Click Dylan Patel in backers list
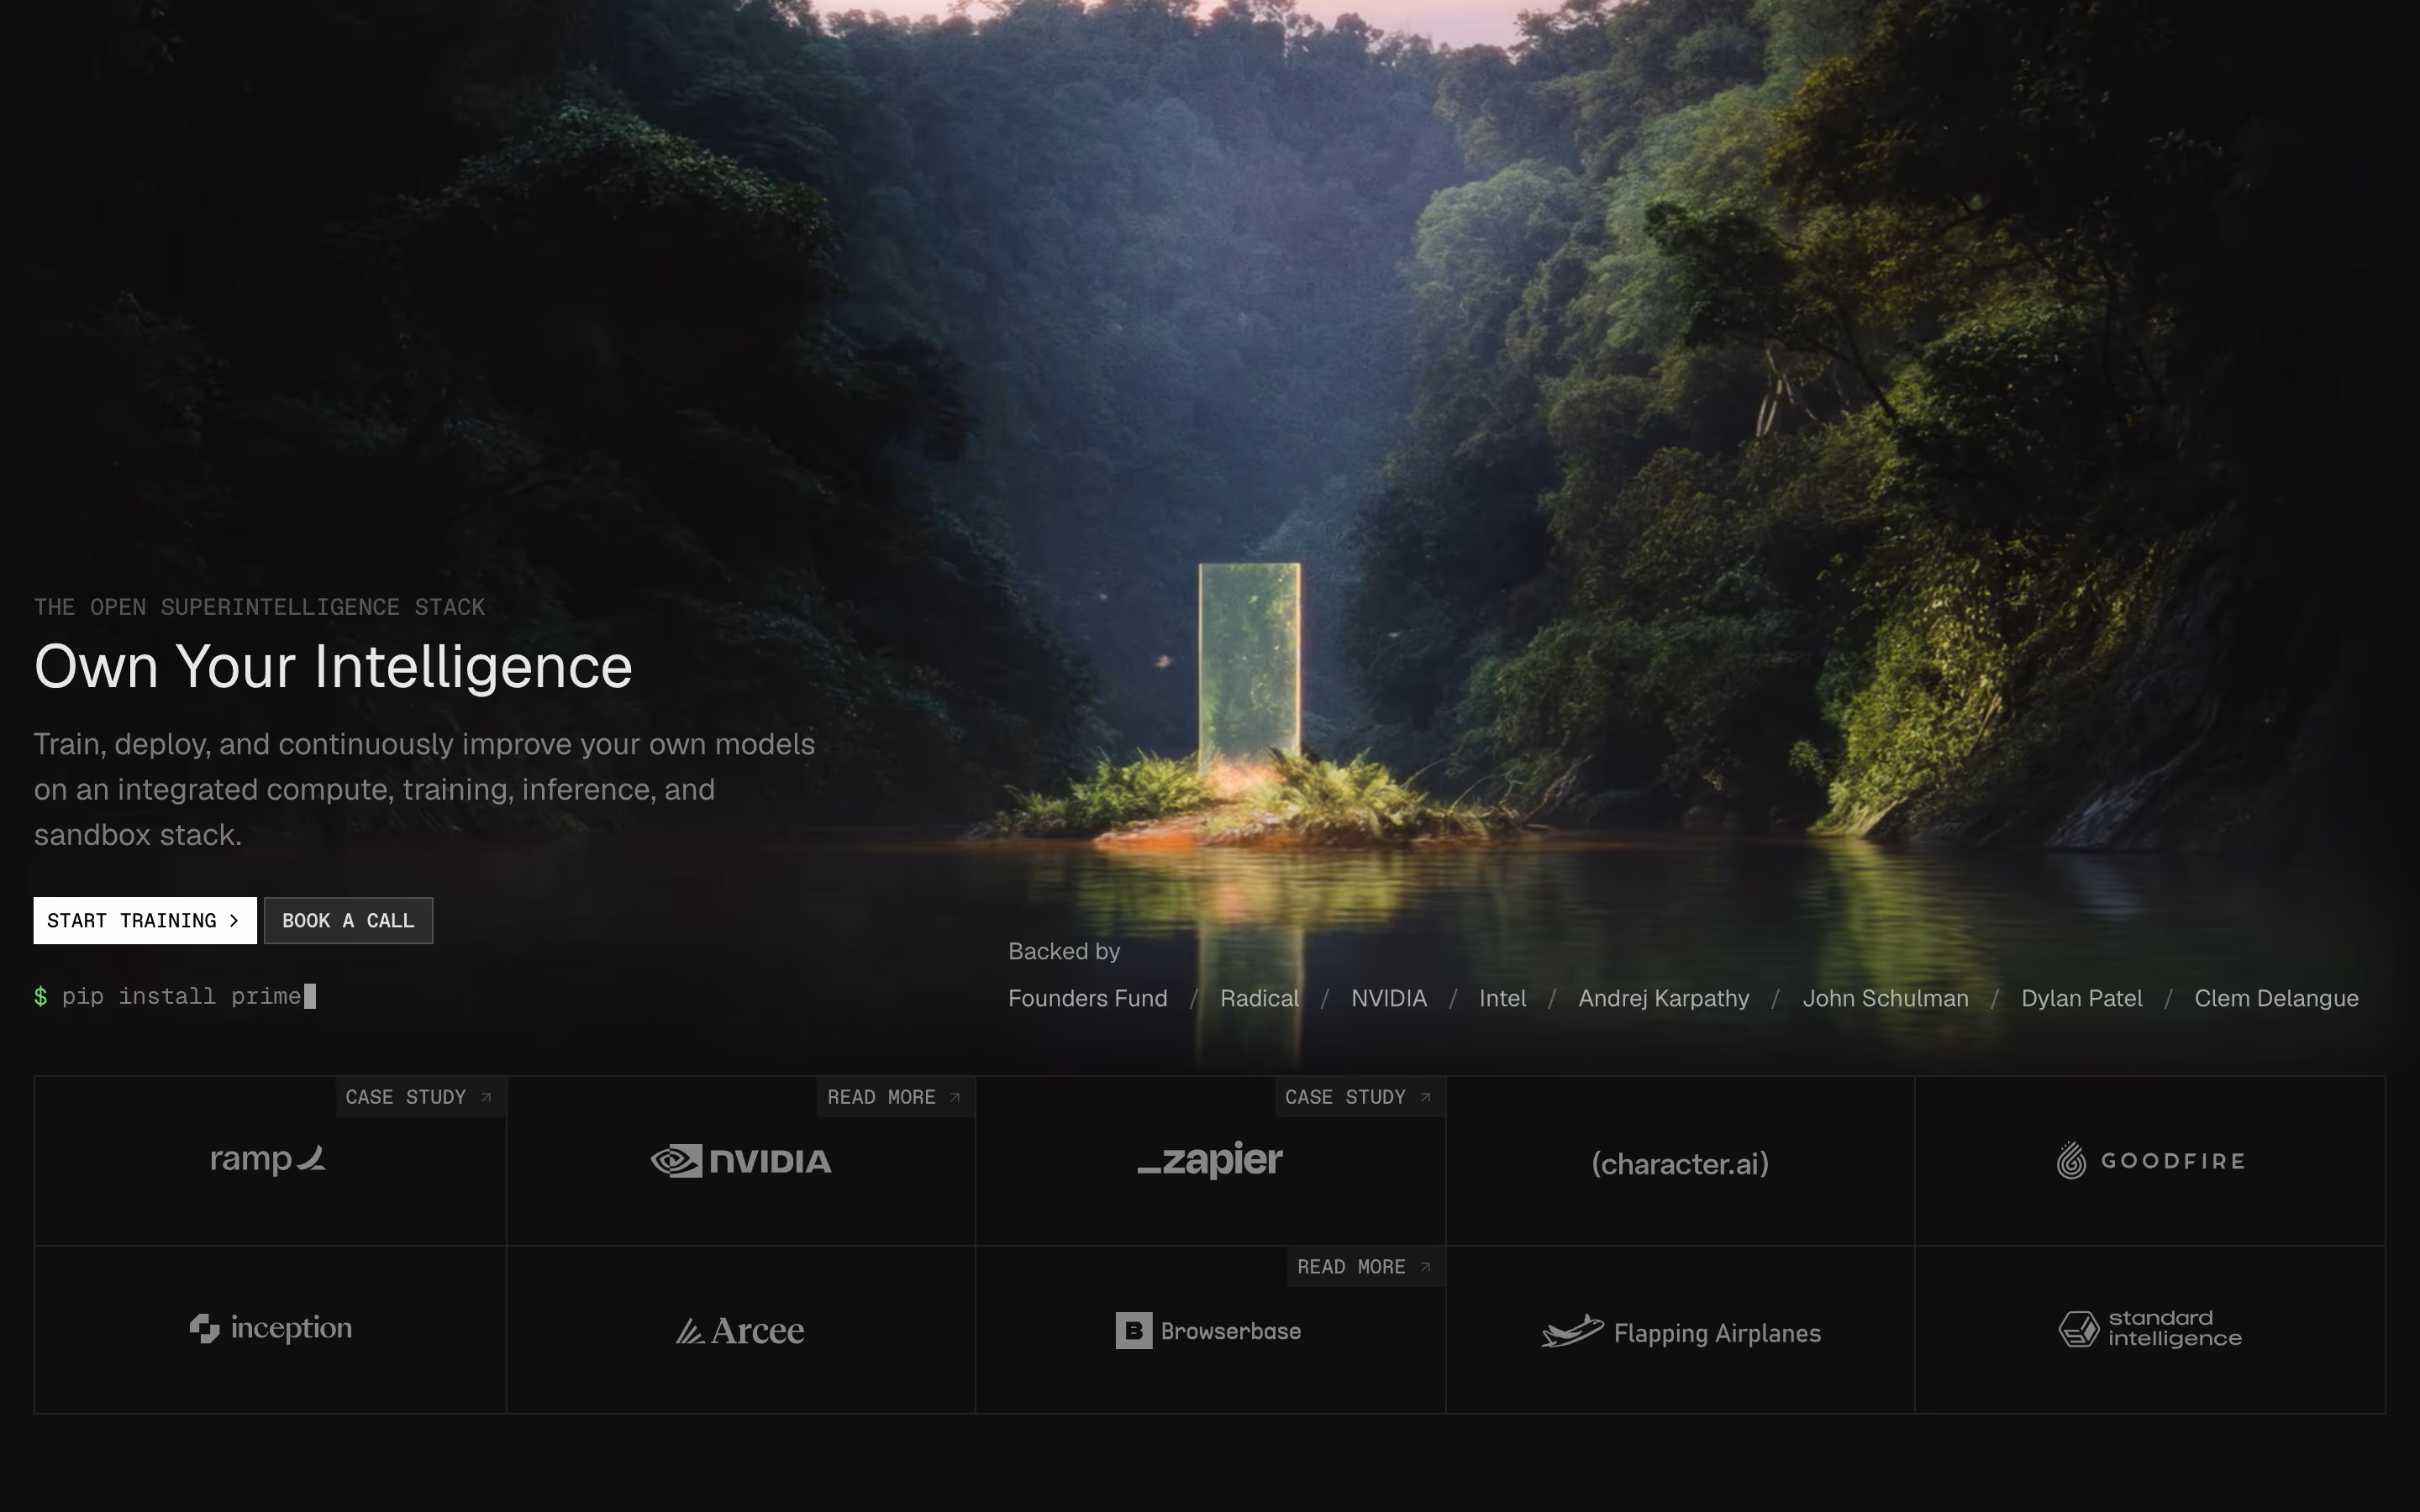 pos(2081,998)
